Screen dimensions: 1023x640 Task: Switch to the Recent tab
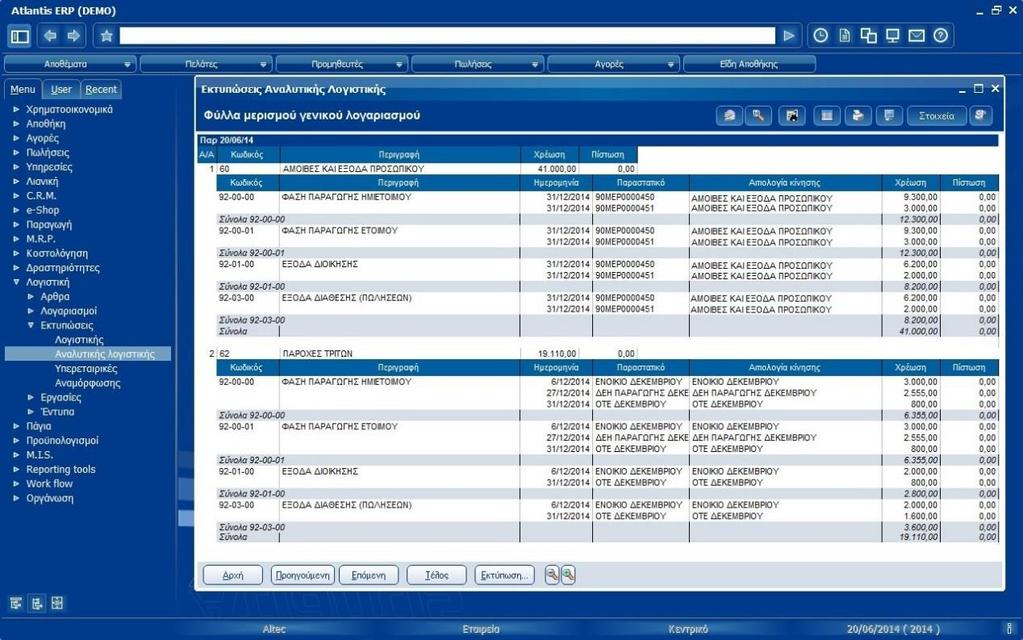pos(101,89)
